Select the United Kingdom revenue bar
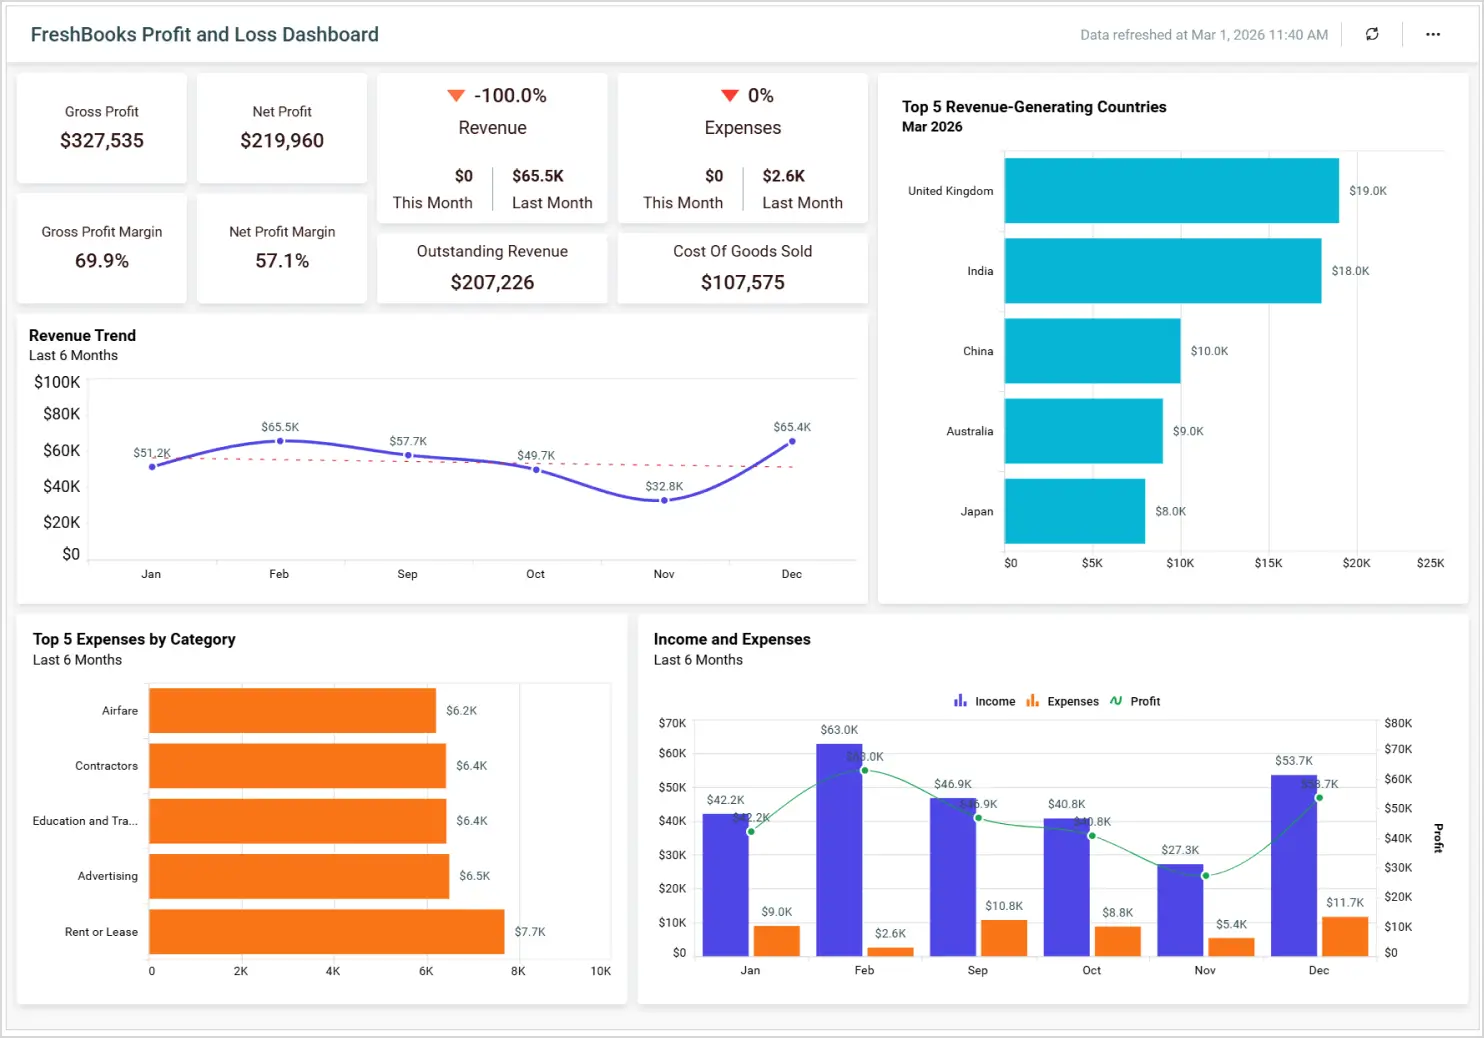Image resolution: width=1484 pixels, height=1038 pixels. tap(1172, 191)
